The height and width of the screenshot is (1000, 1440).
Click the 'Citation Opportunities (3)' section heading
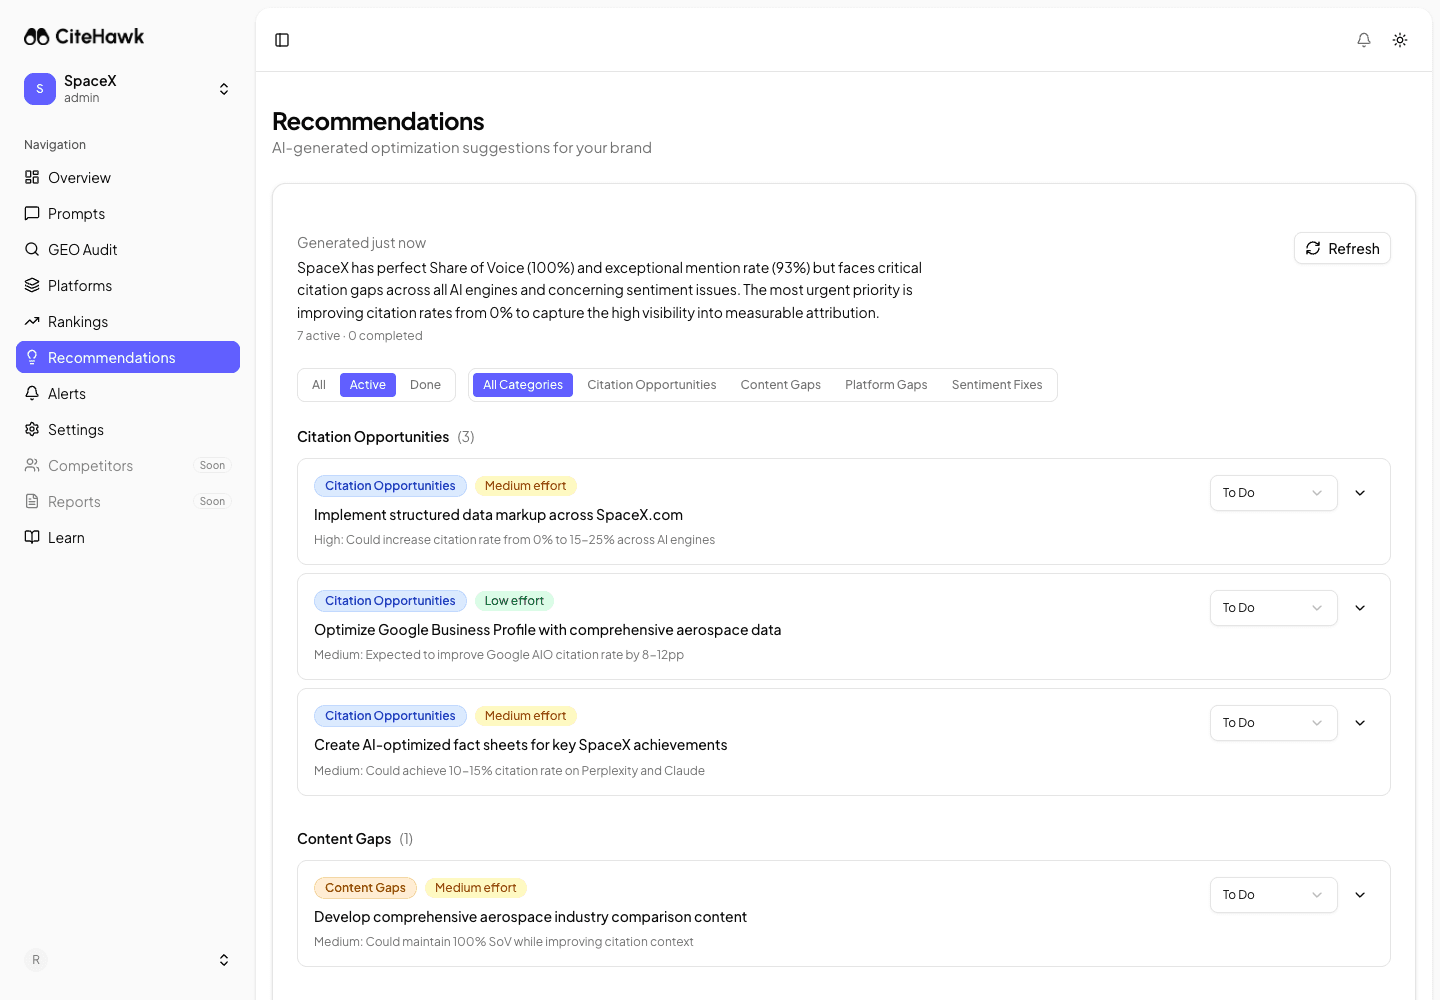(x=385, y=437)
